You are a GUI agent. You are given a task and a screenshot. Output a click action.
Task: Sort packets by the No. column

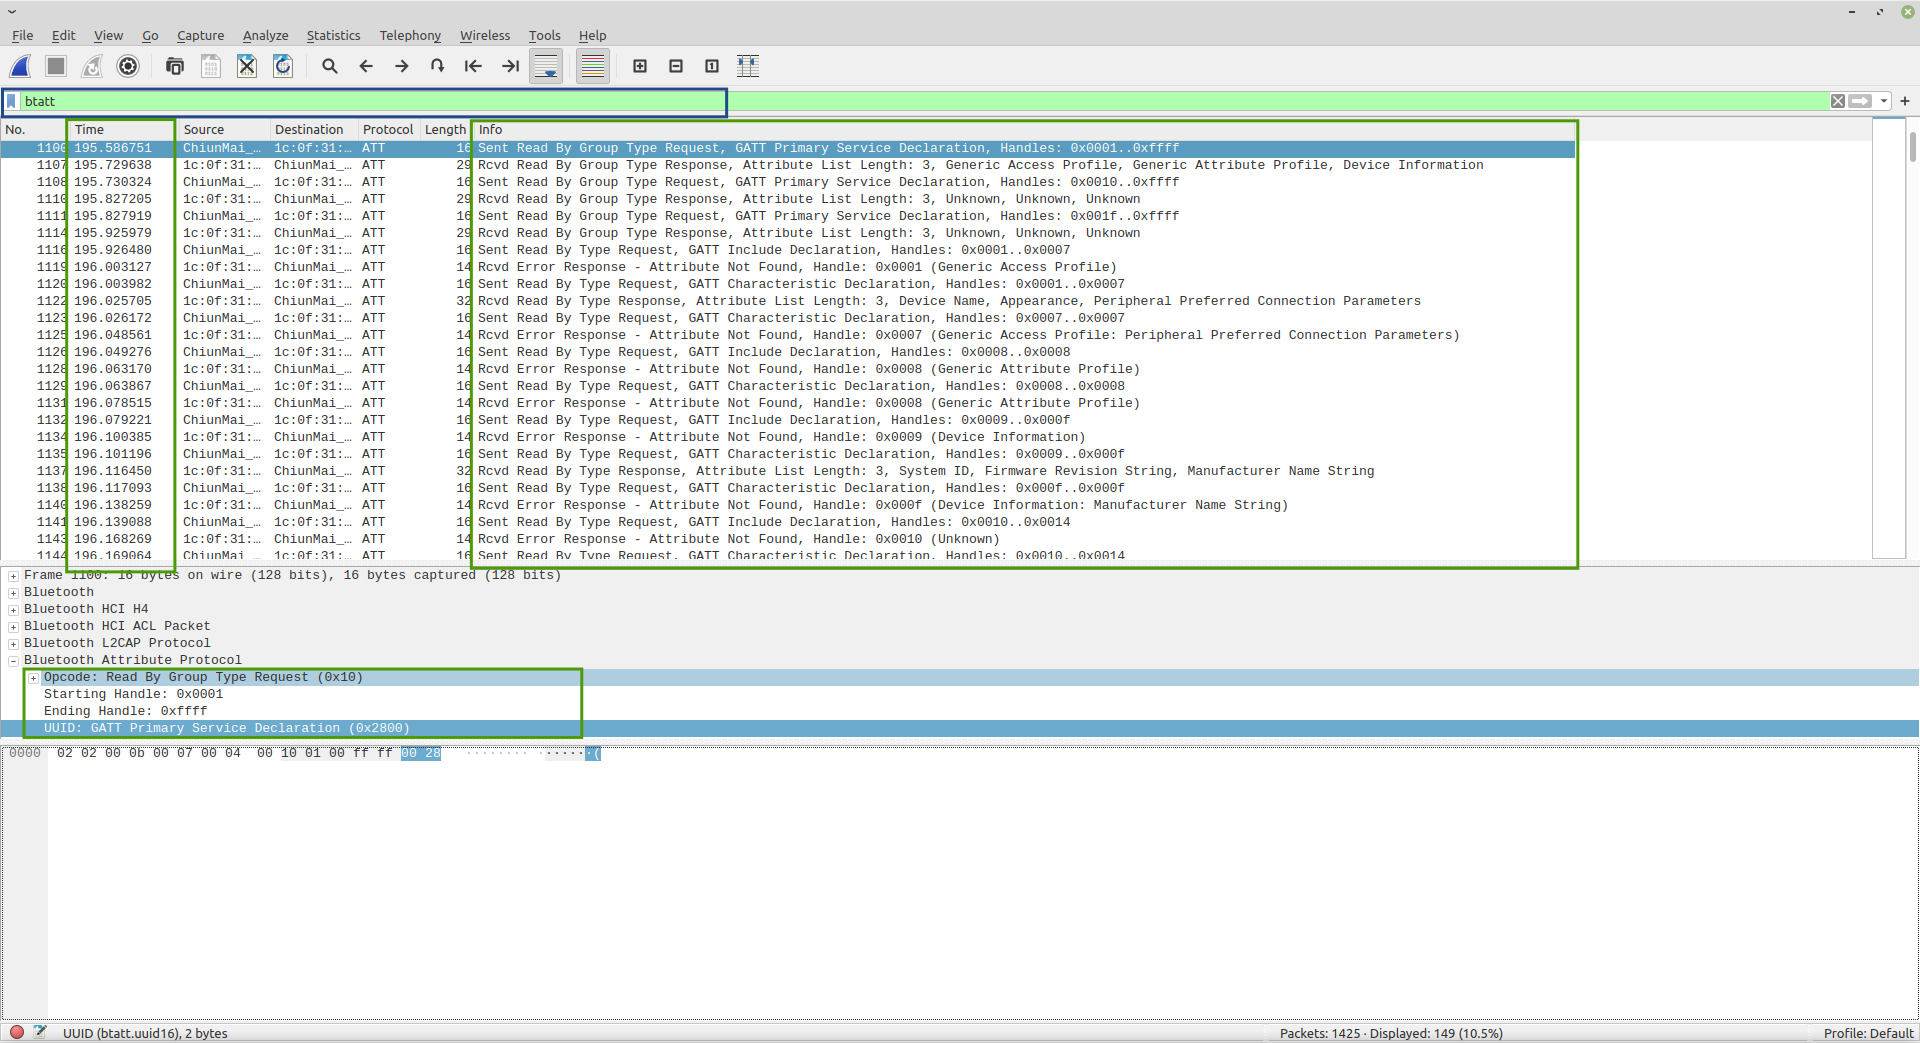[34, 130]
